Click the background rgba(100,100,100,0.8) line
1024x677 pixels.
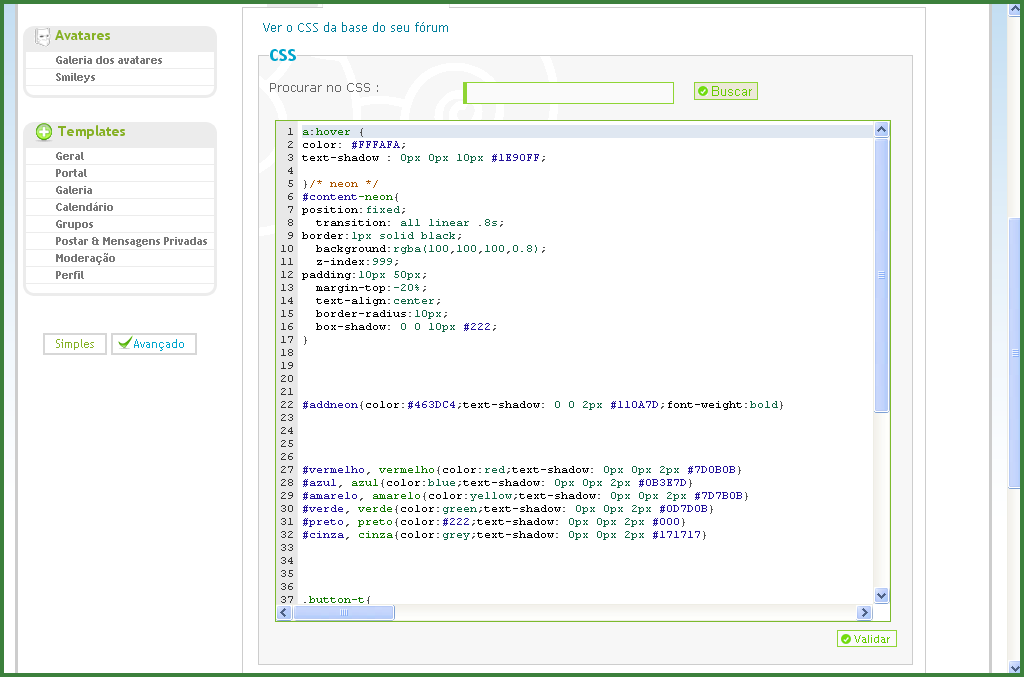click(x=430, y=249)
